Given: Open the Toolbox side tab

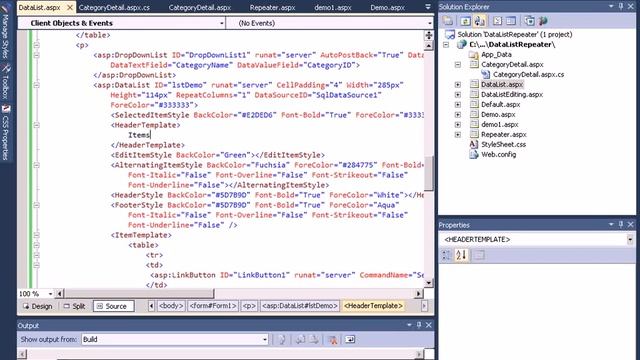Looking at the screenshot, I should (6, 82).
